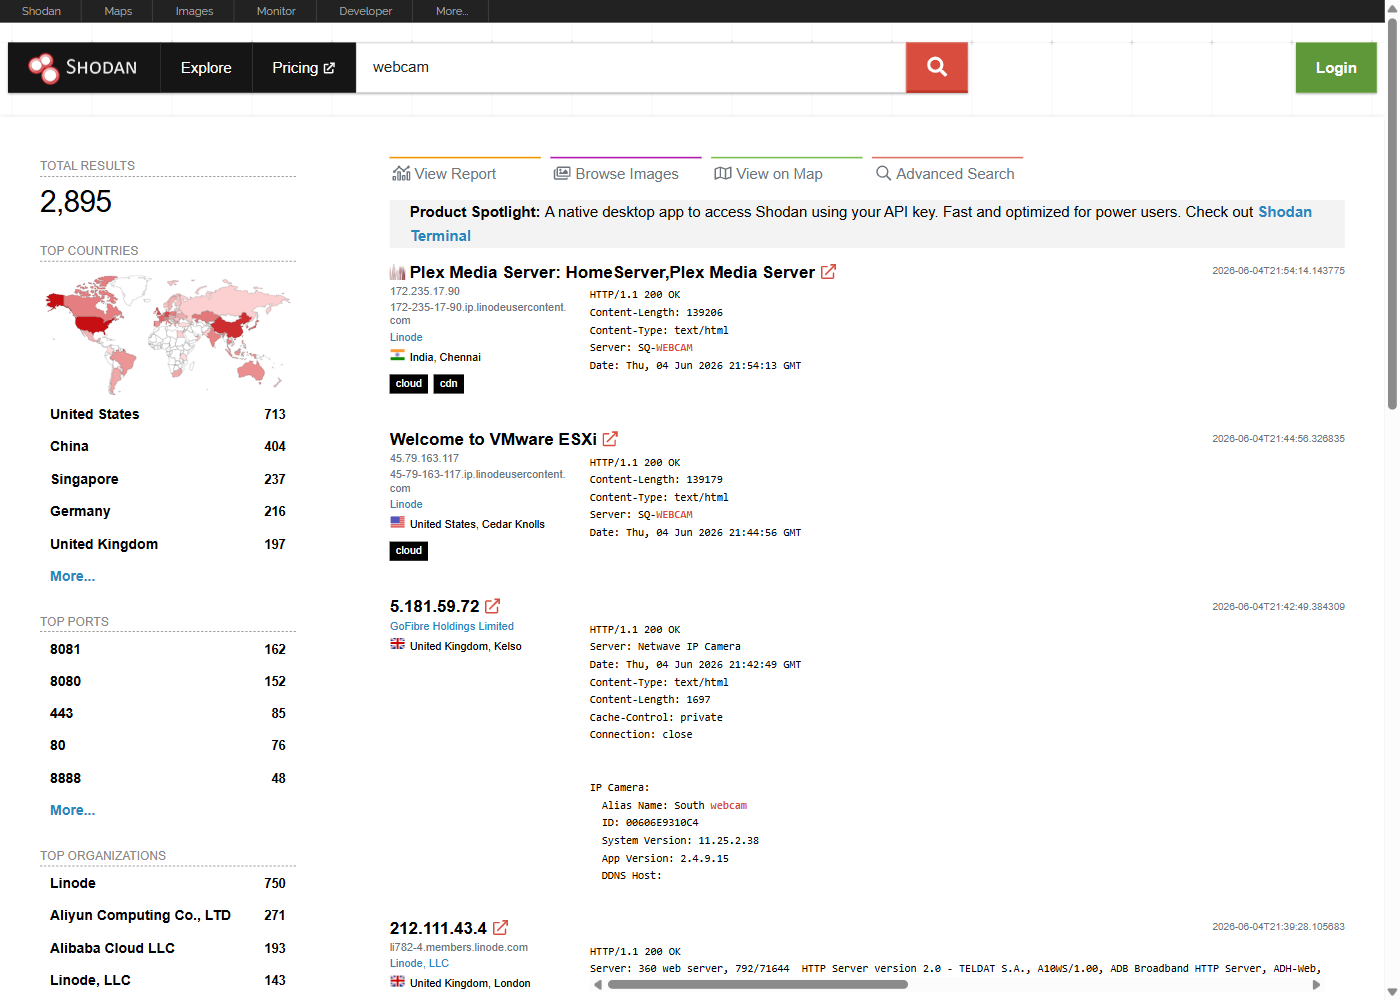Open external link icon next to 5.181.59.72

[492, 606]
